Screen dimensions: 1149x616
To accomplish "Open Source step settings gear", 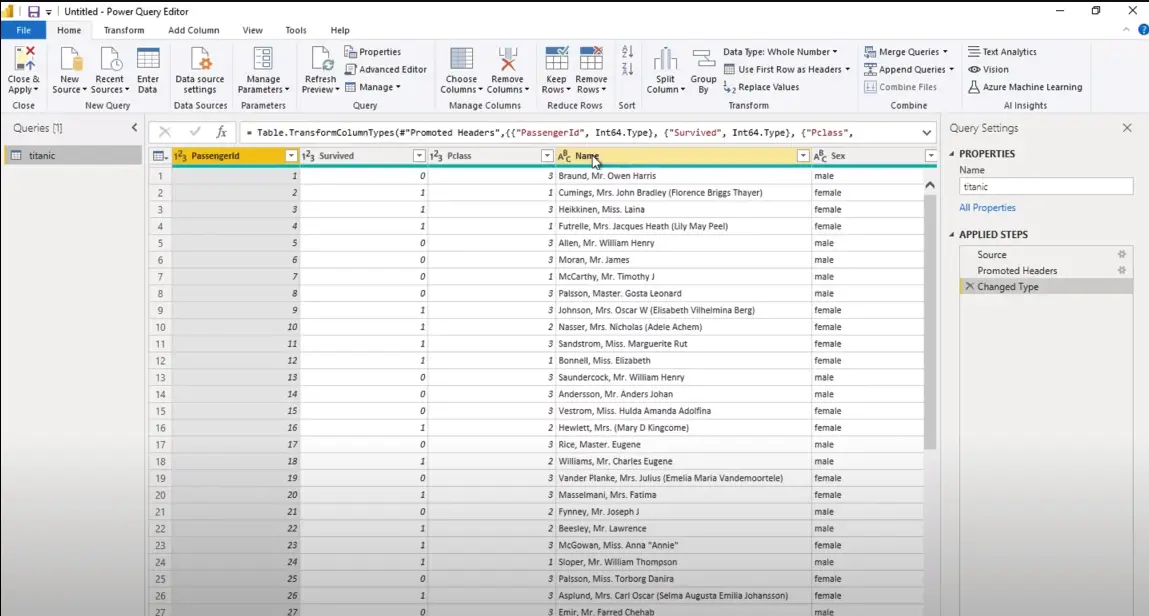I will tap(1121, 254).
